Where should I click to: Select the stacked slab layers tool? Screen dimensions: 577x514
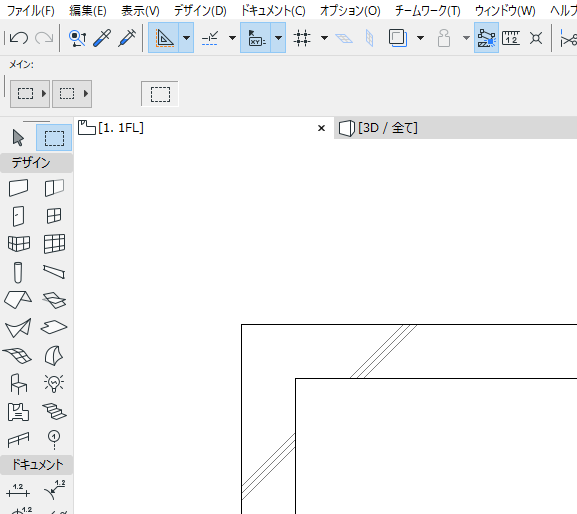54,300
